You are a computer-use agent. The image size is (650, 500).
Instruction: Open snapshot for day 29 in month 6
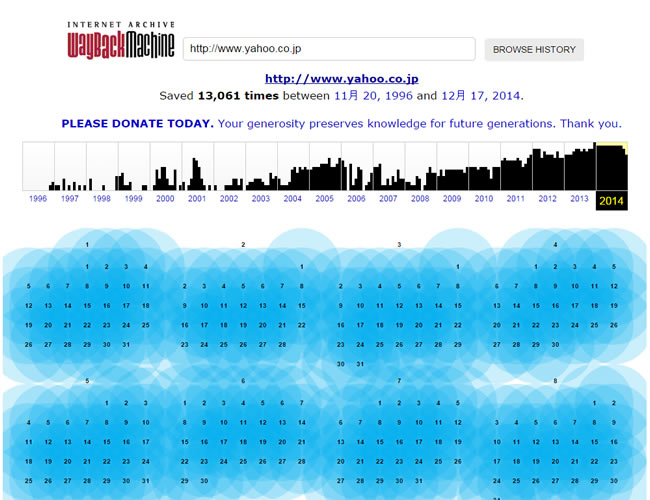[184, 481]
